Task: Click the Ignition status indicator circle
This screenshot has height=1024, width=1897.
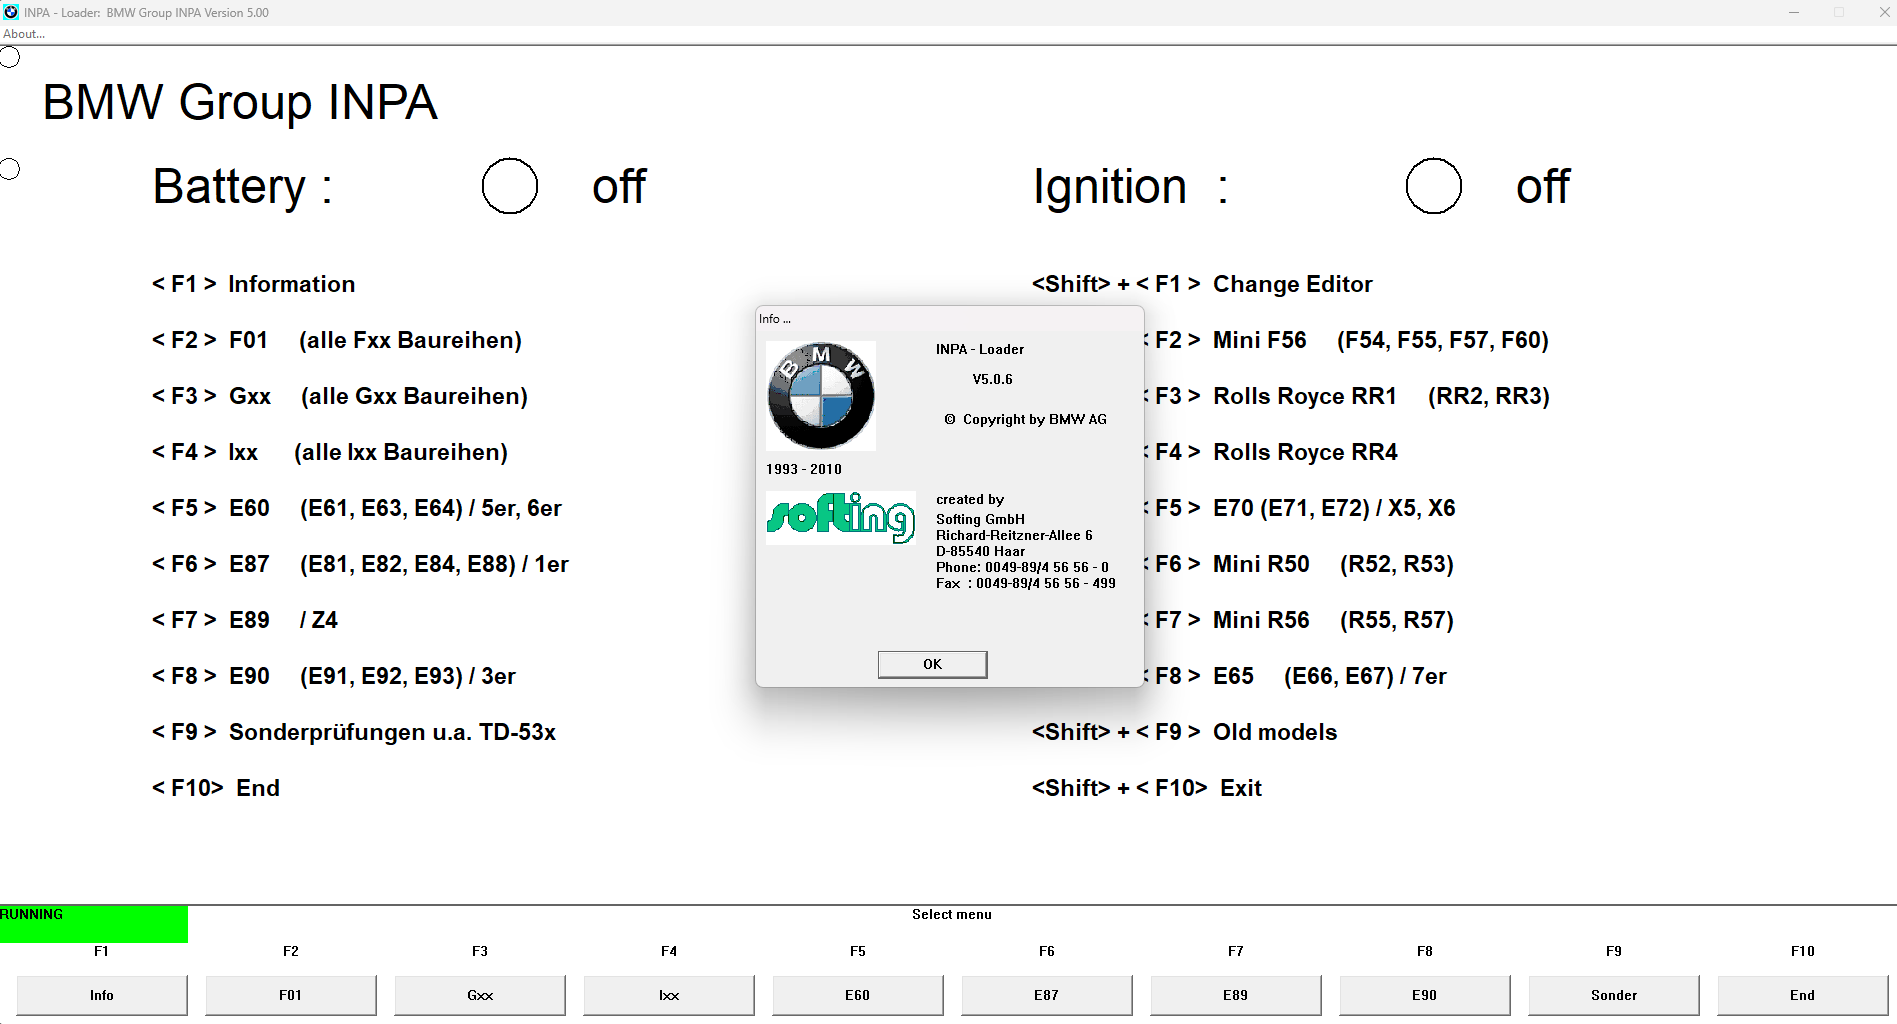Action: 1433,186
